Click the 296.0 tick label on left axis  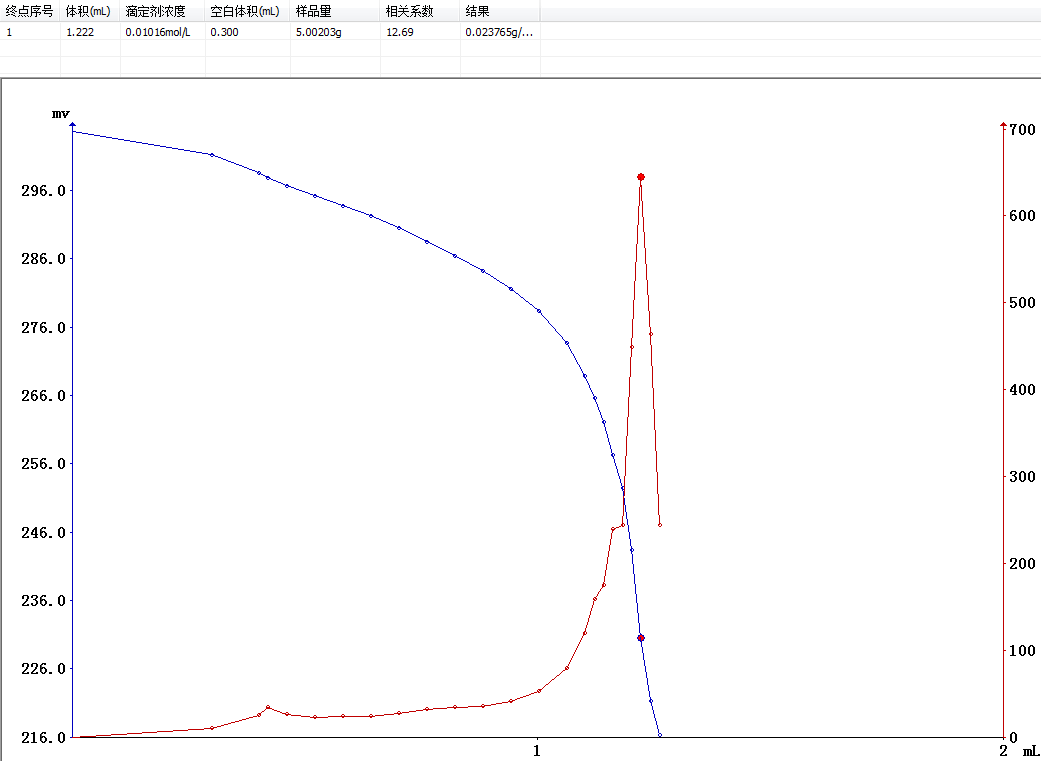pyautogui.click(x=43, y=191)
